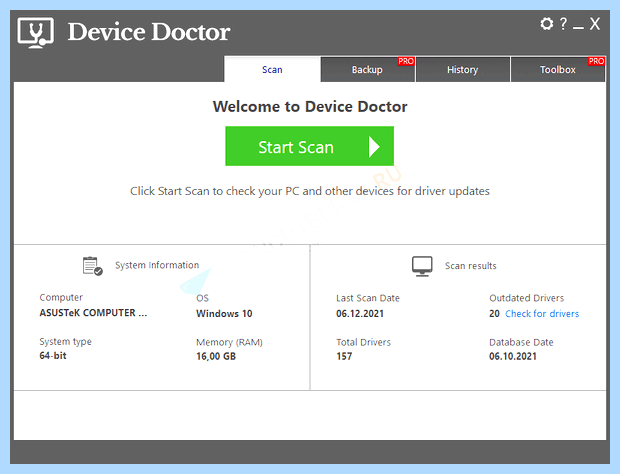Click the OS value Windows 10
The height and width of the screenshot is (474, 620).
click(x=224, y=313)
